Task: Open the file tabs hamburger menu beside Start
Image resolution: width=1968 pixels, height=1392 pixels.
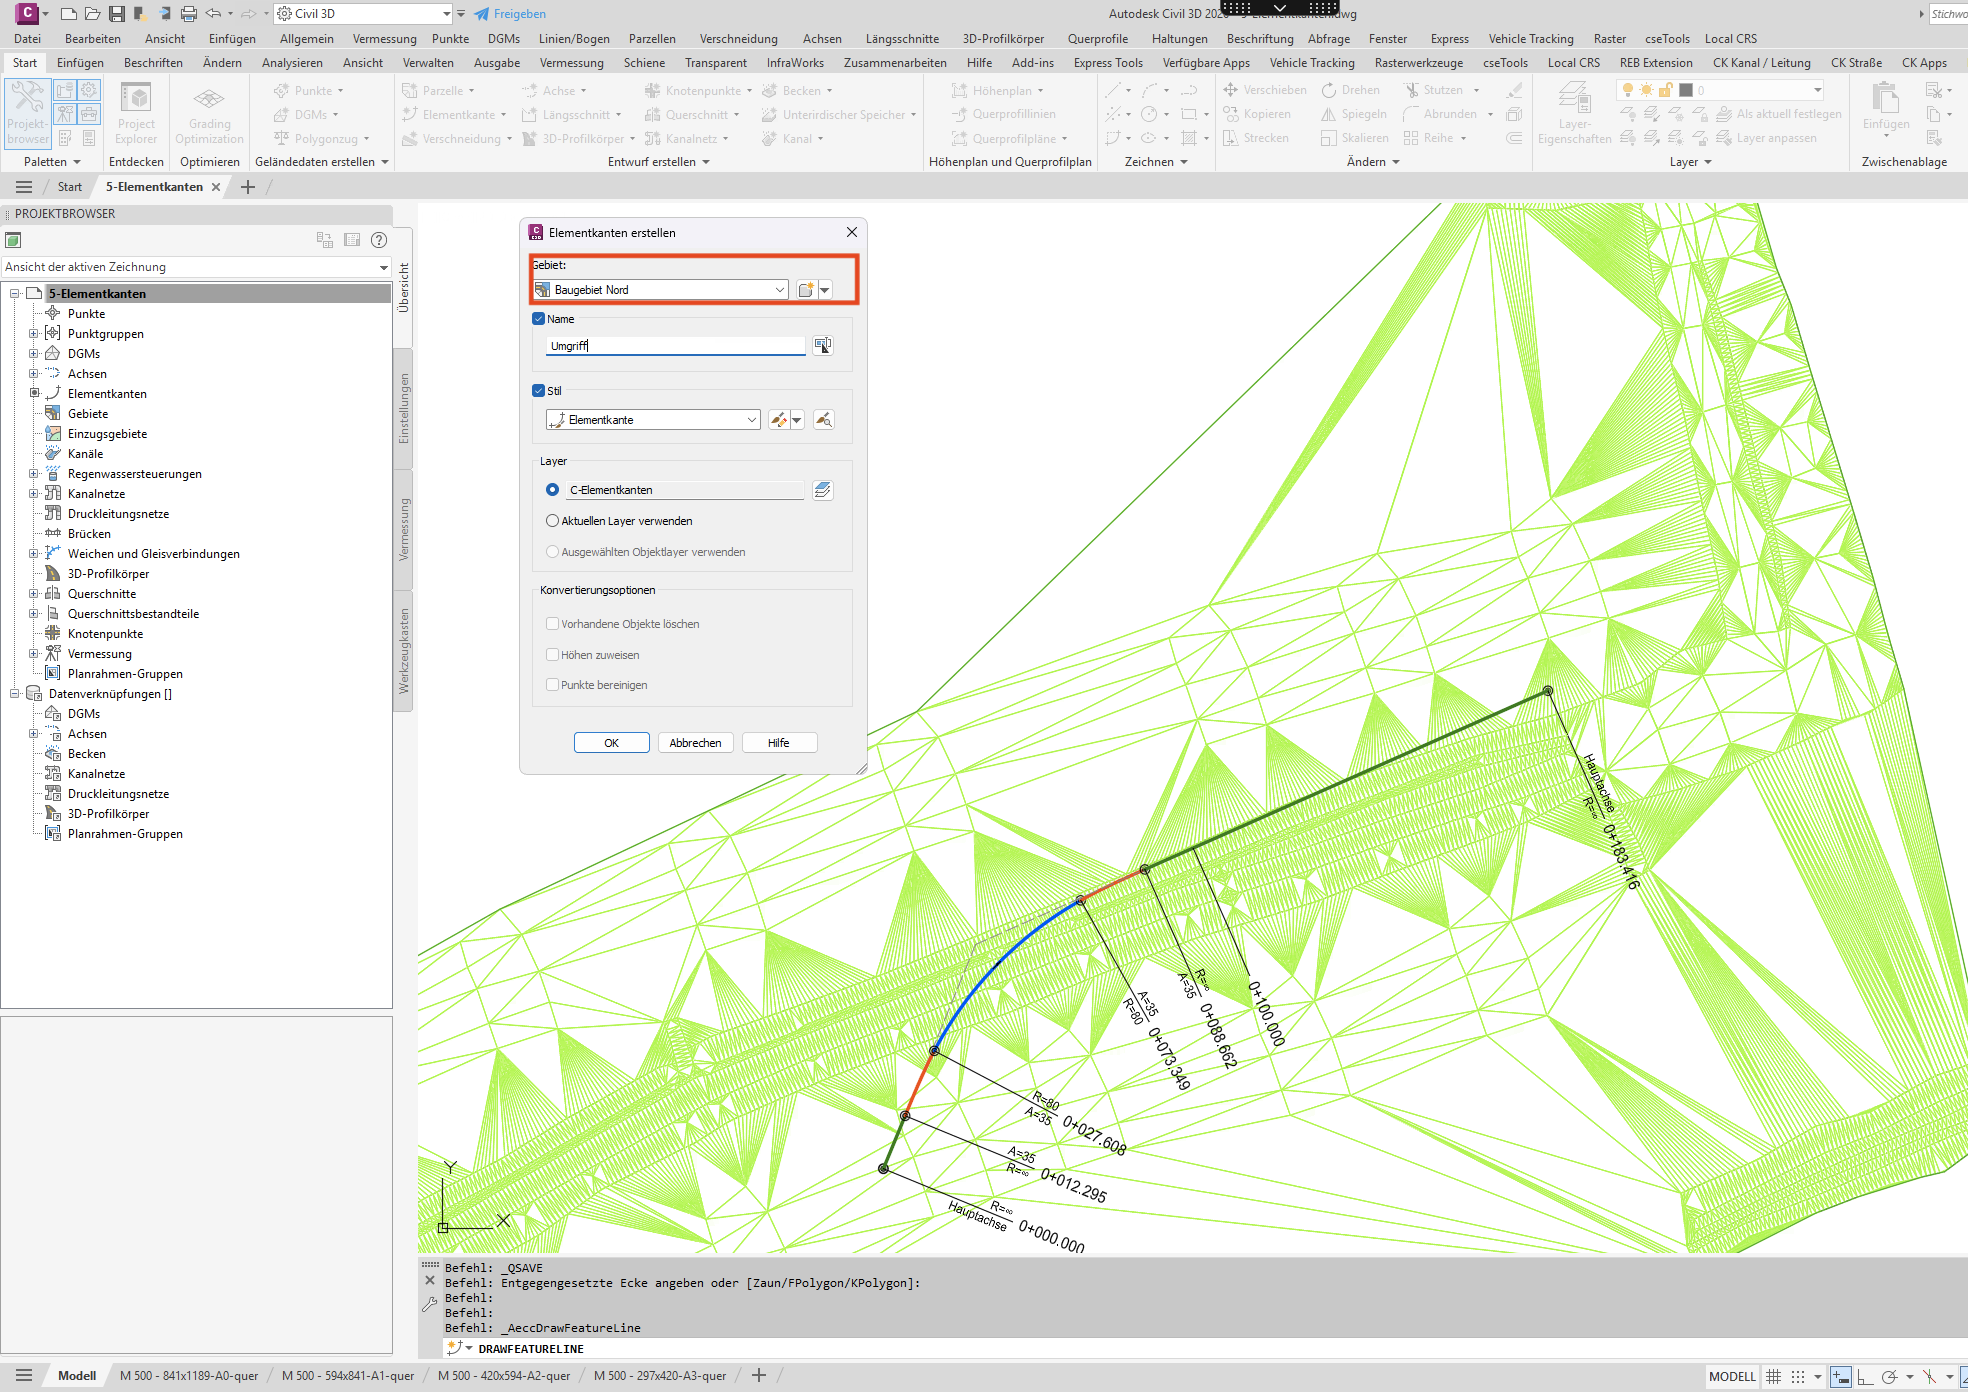Action: (24, 187)
